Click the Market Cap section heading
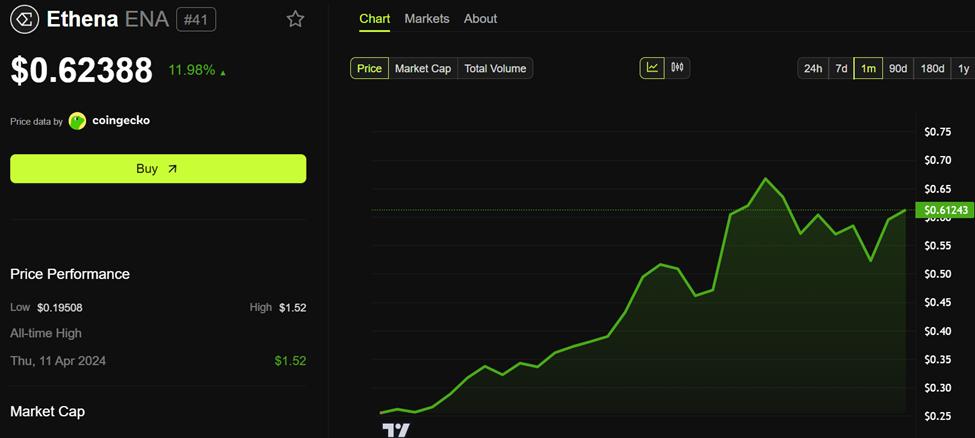 pos(47,411)
